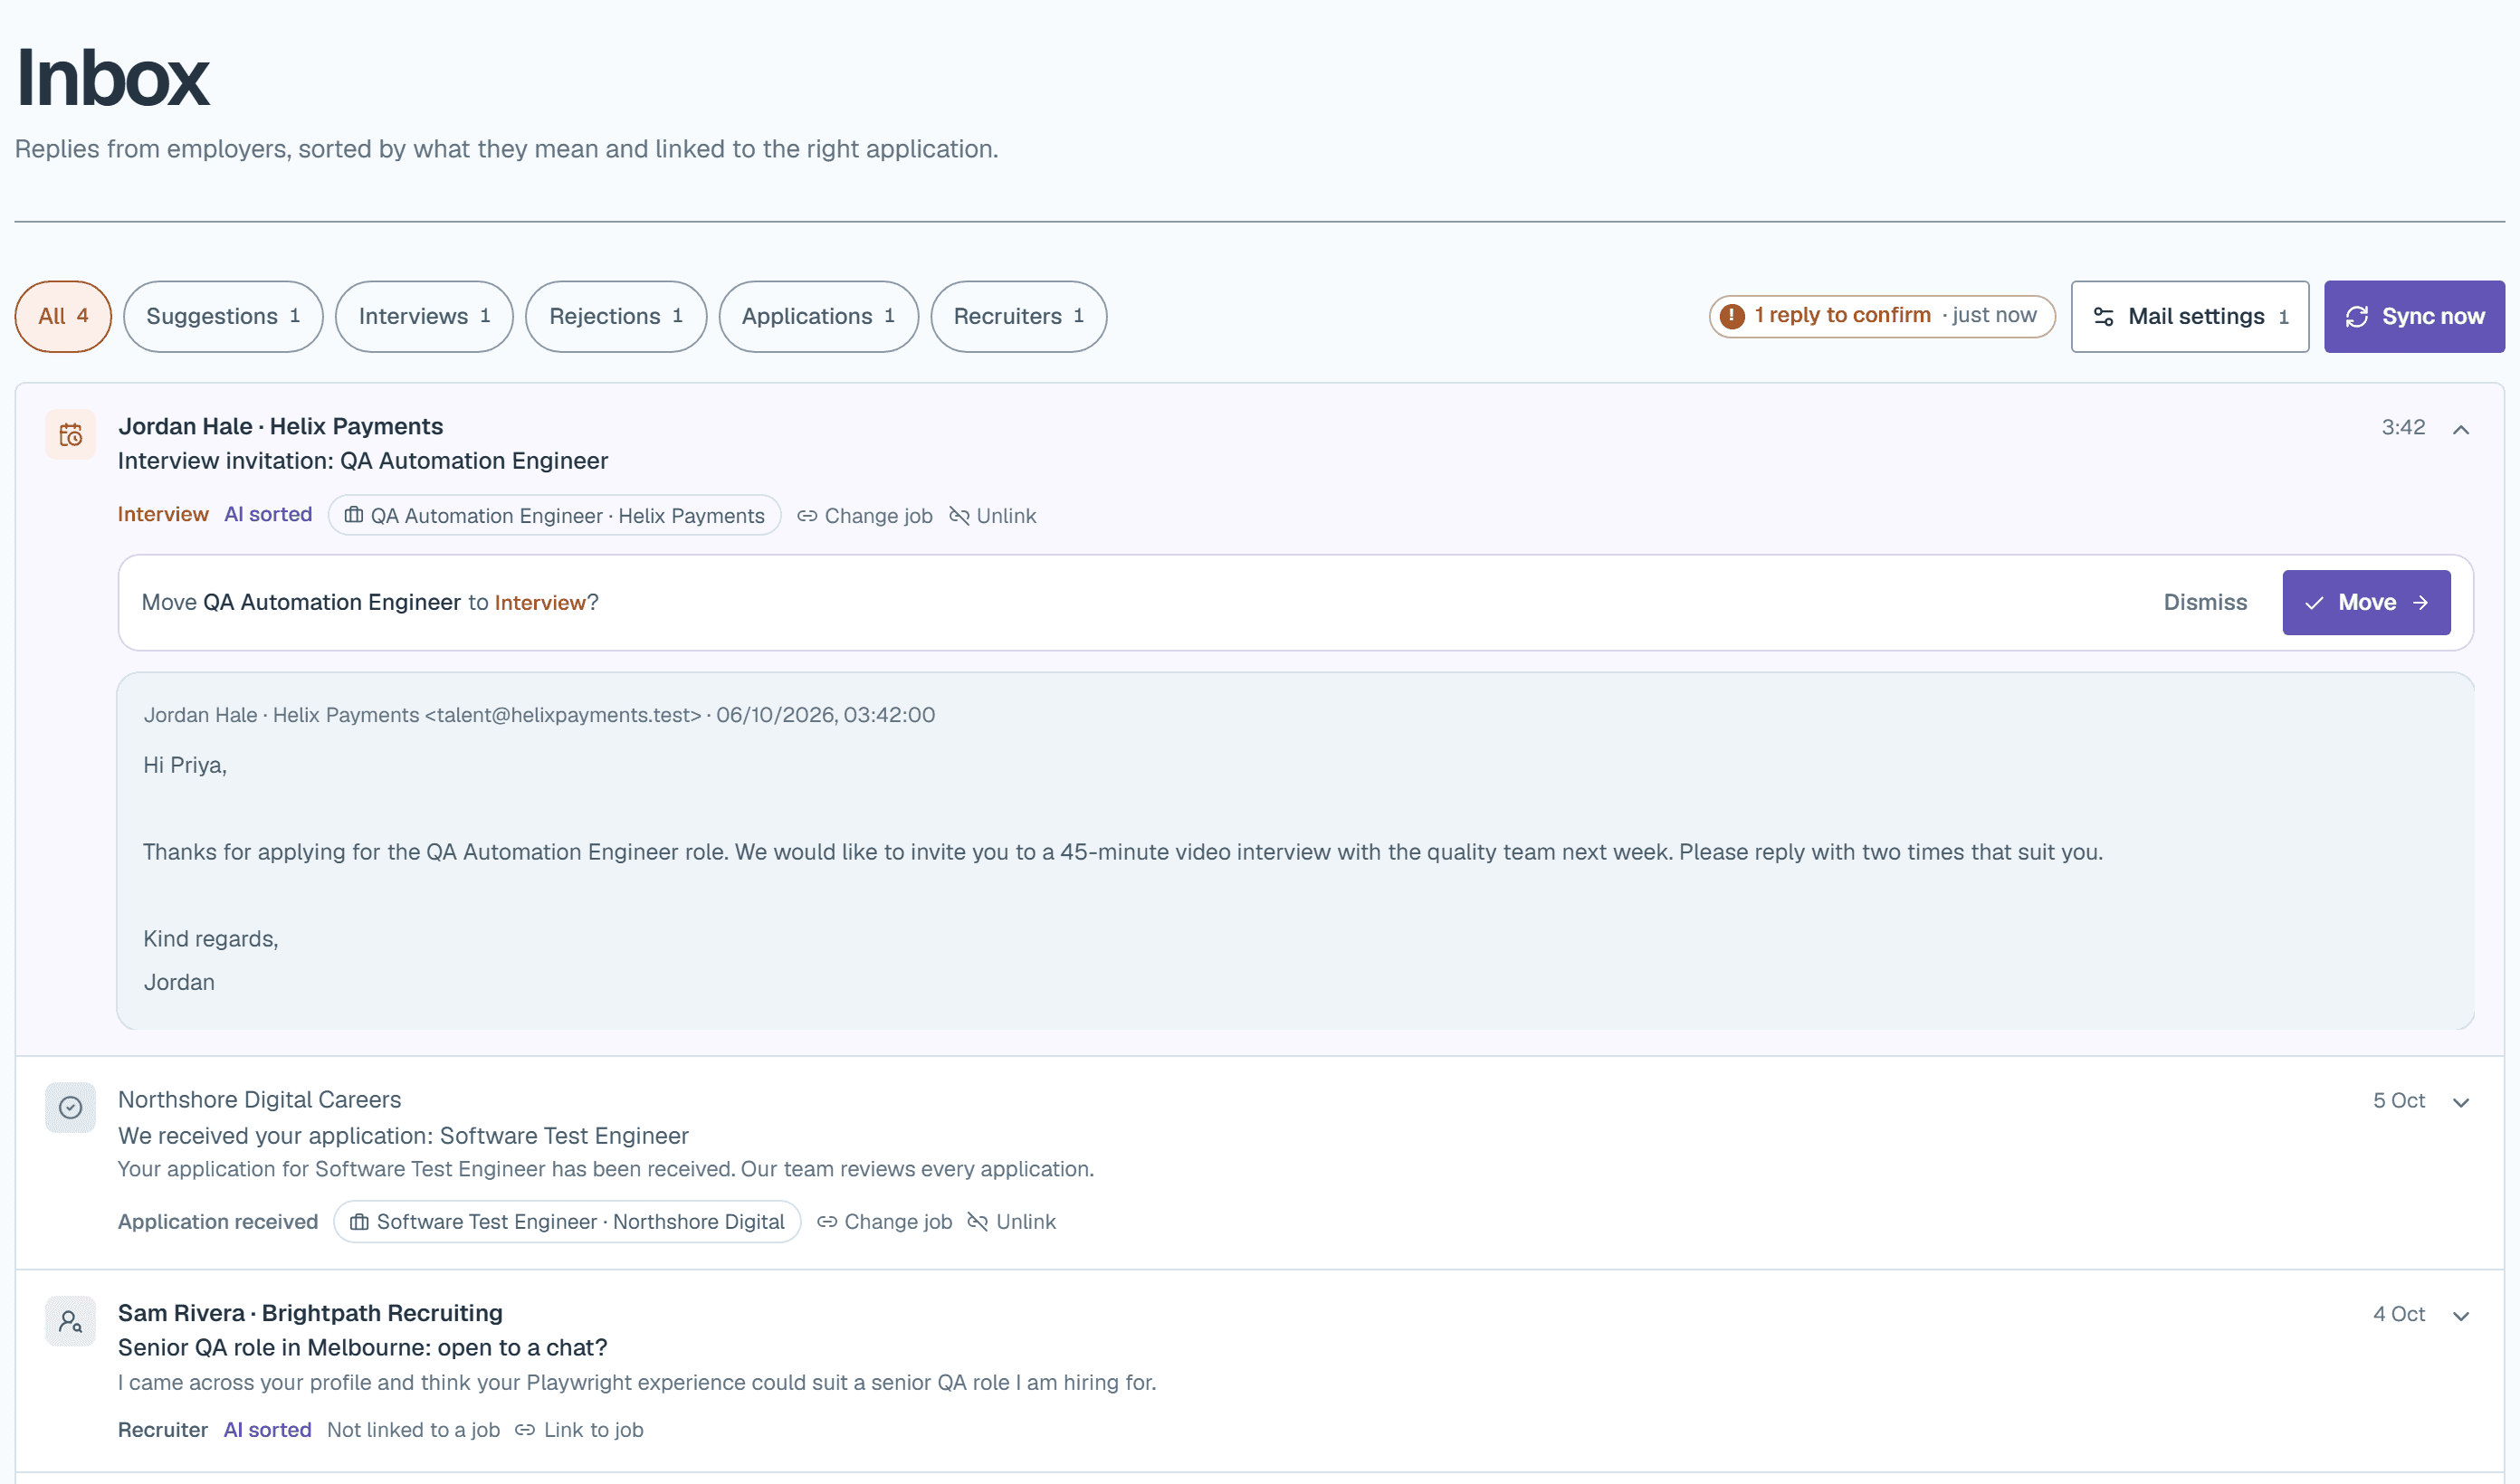Open the 1 reply to confirm notice
Screen dimensions: 2520x1484
(1882, 316)
